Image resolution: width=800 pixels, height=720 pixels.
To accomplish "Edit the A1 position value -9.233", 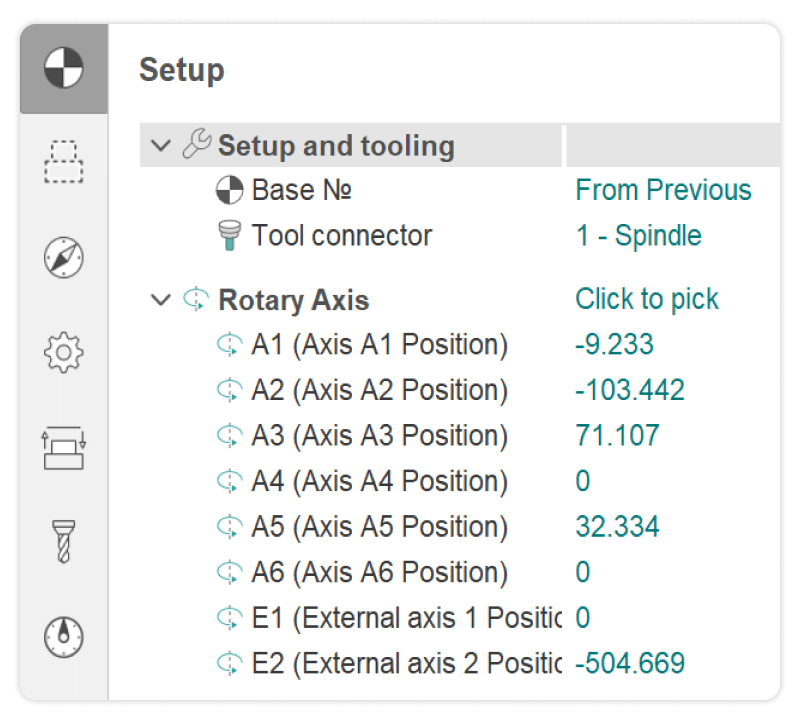I will coord(614,345).
